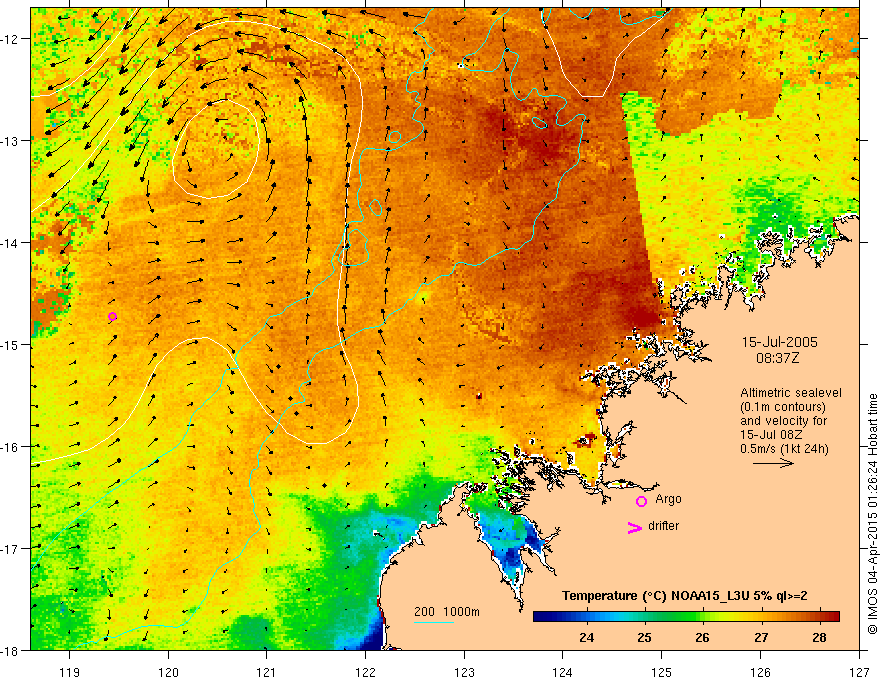This screenshot has height=680, width=880.
Task: Click the dark red end of the color bar
Action: click(x=835, y=617)
